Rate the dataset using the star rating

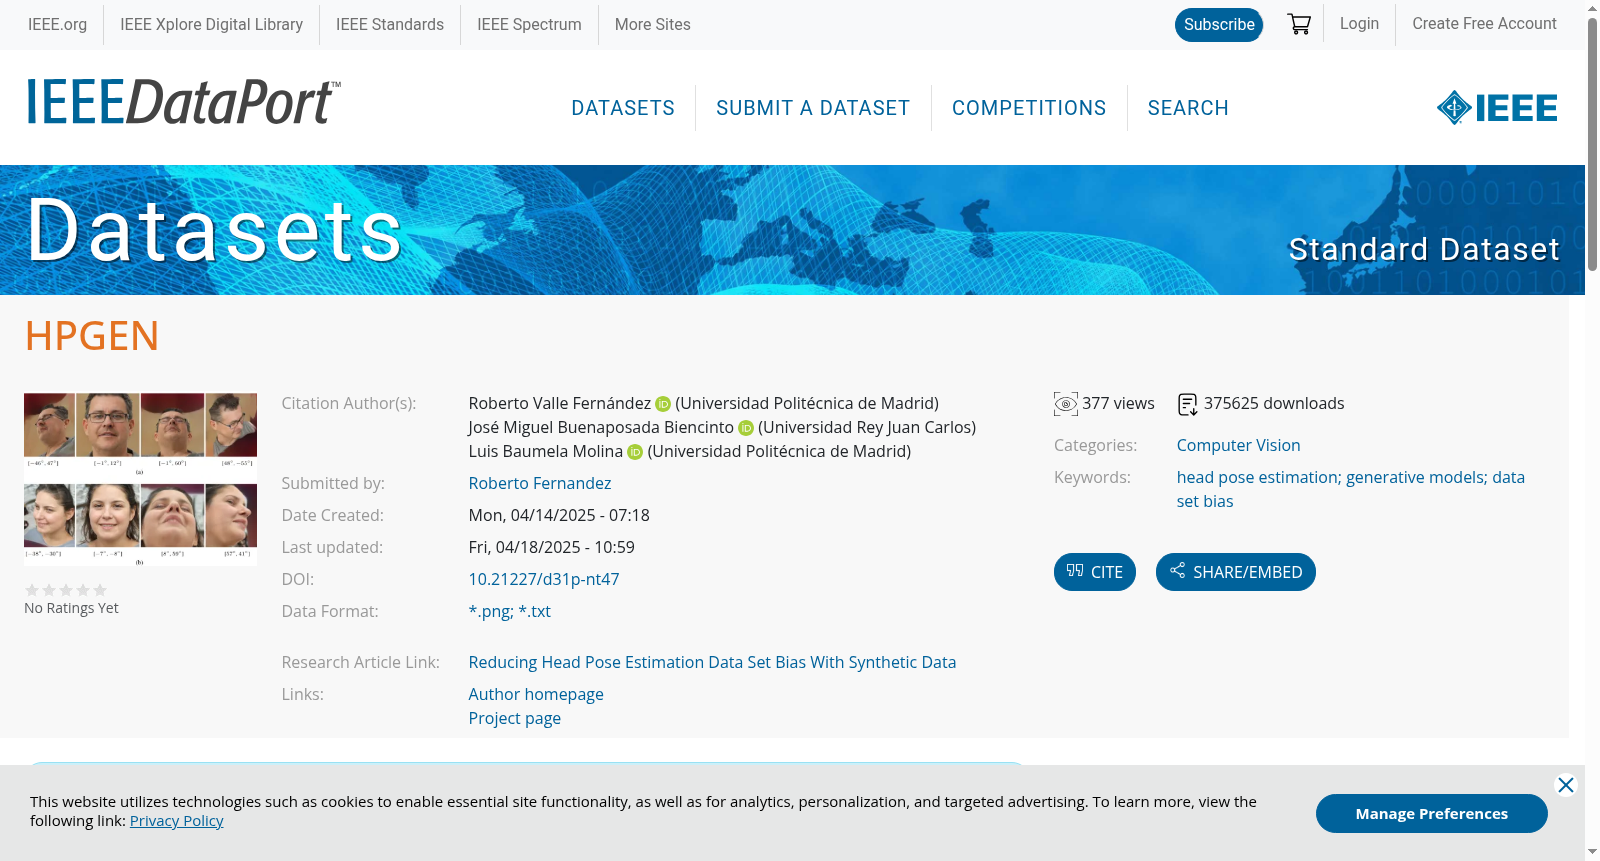(x=66, y=590)
